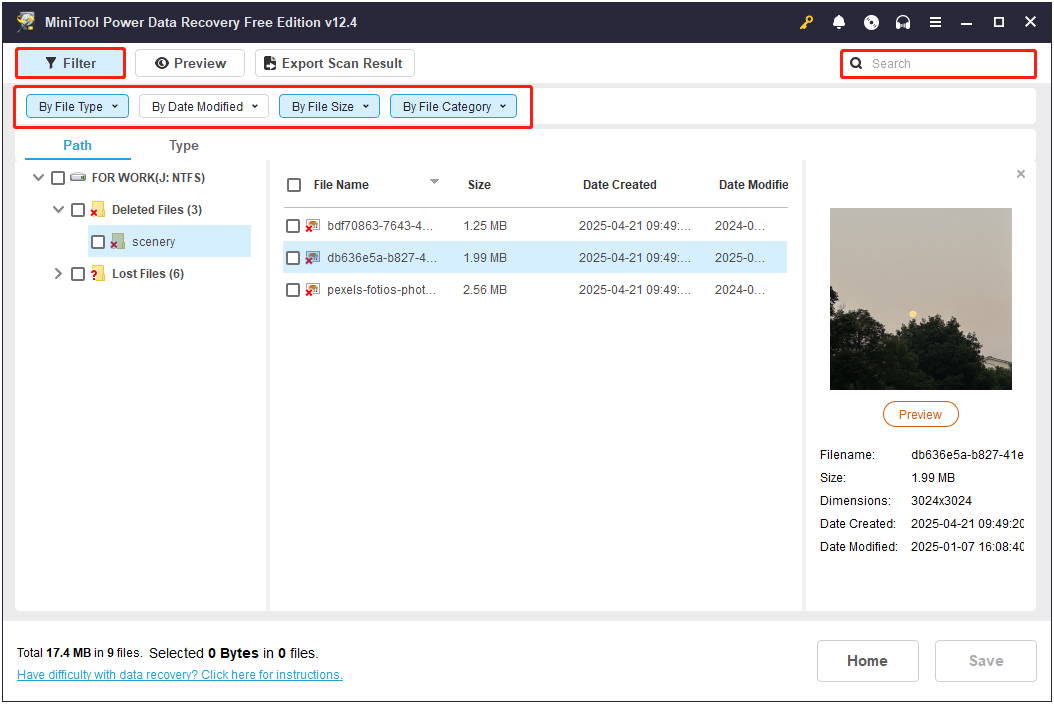Expand the Lost Files tree node

tap(58, 274)
